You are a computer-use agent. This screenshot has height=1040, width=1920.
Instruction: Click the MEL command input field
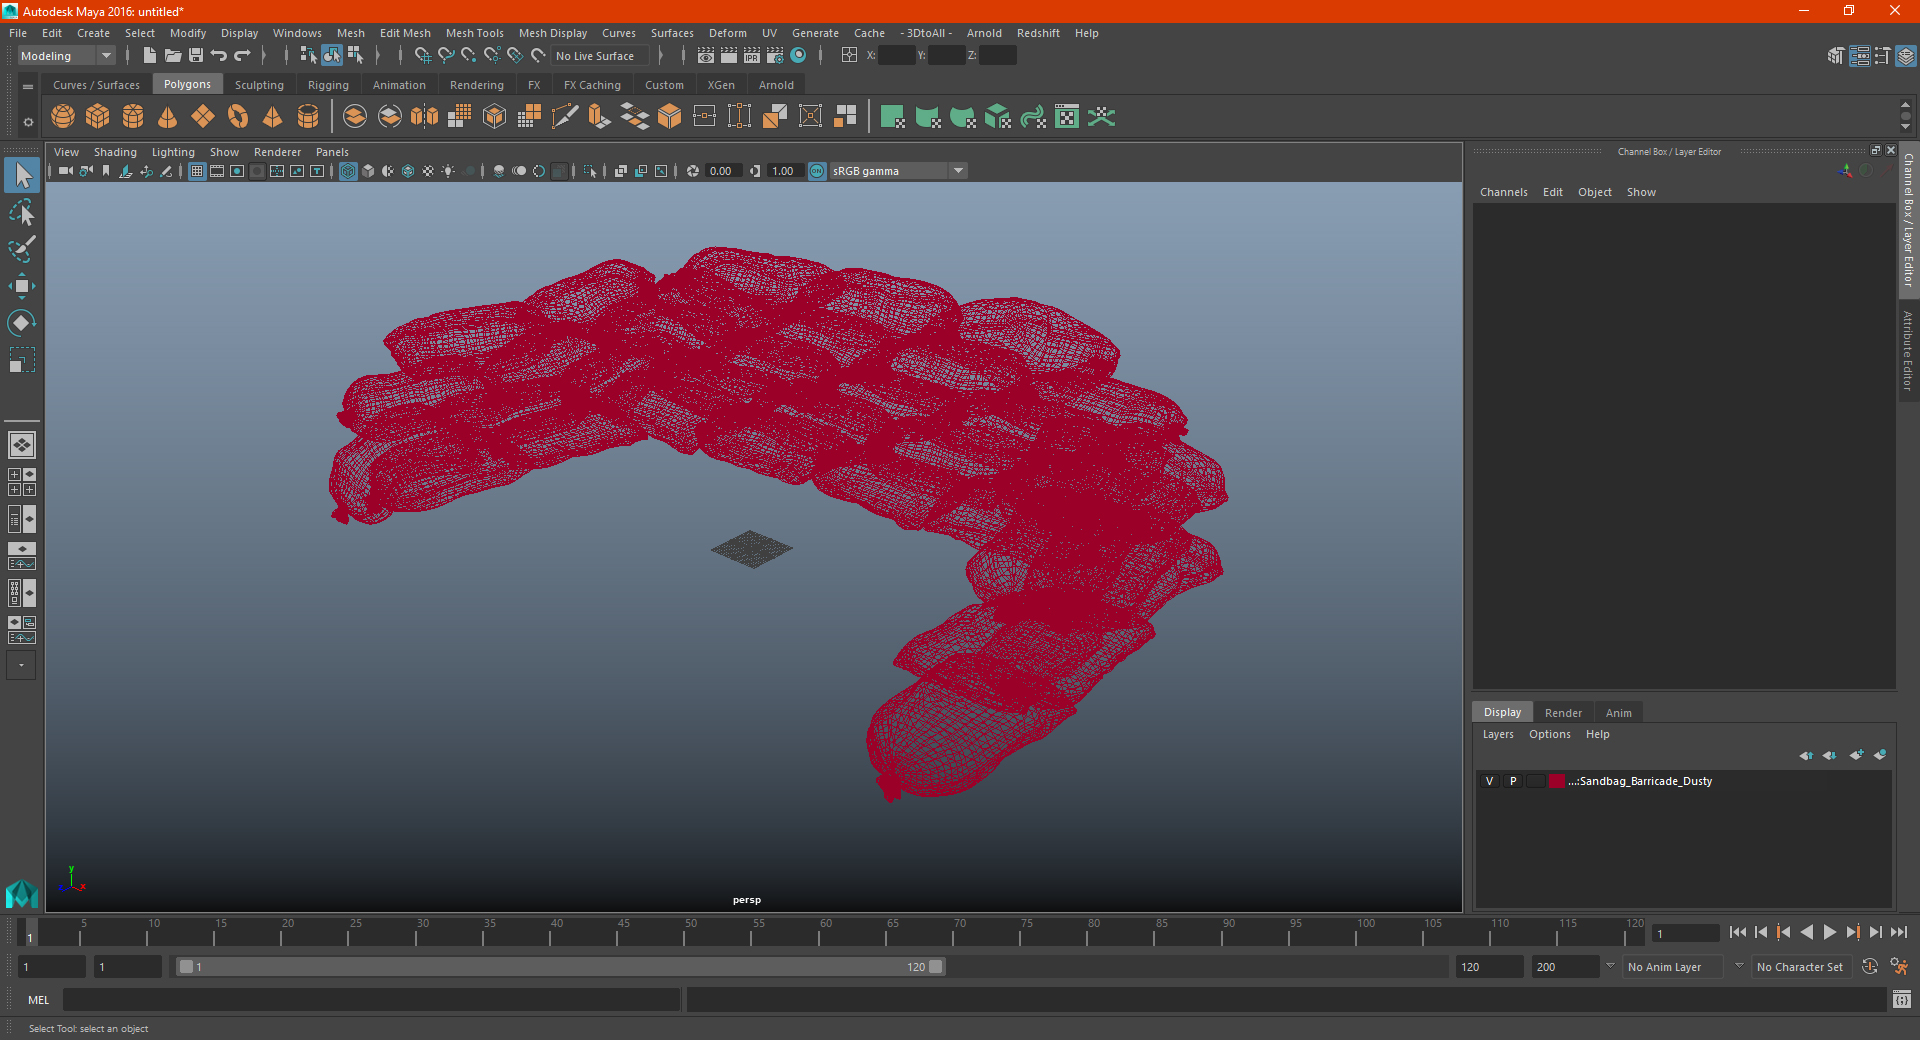[x=371, y=1000]
